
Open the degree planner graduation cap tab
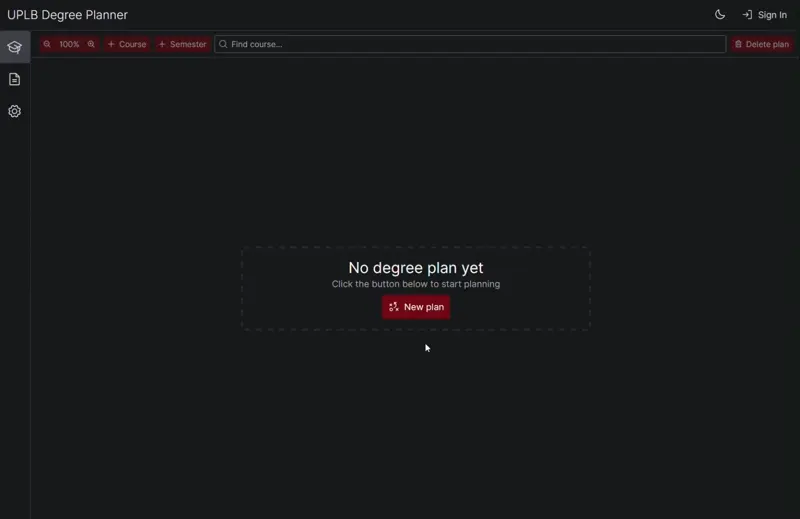click(x=15, y=47)
